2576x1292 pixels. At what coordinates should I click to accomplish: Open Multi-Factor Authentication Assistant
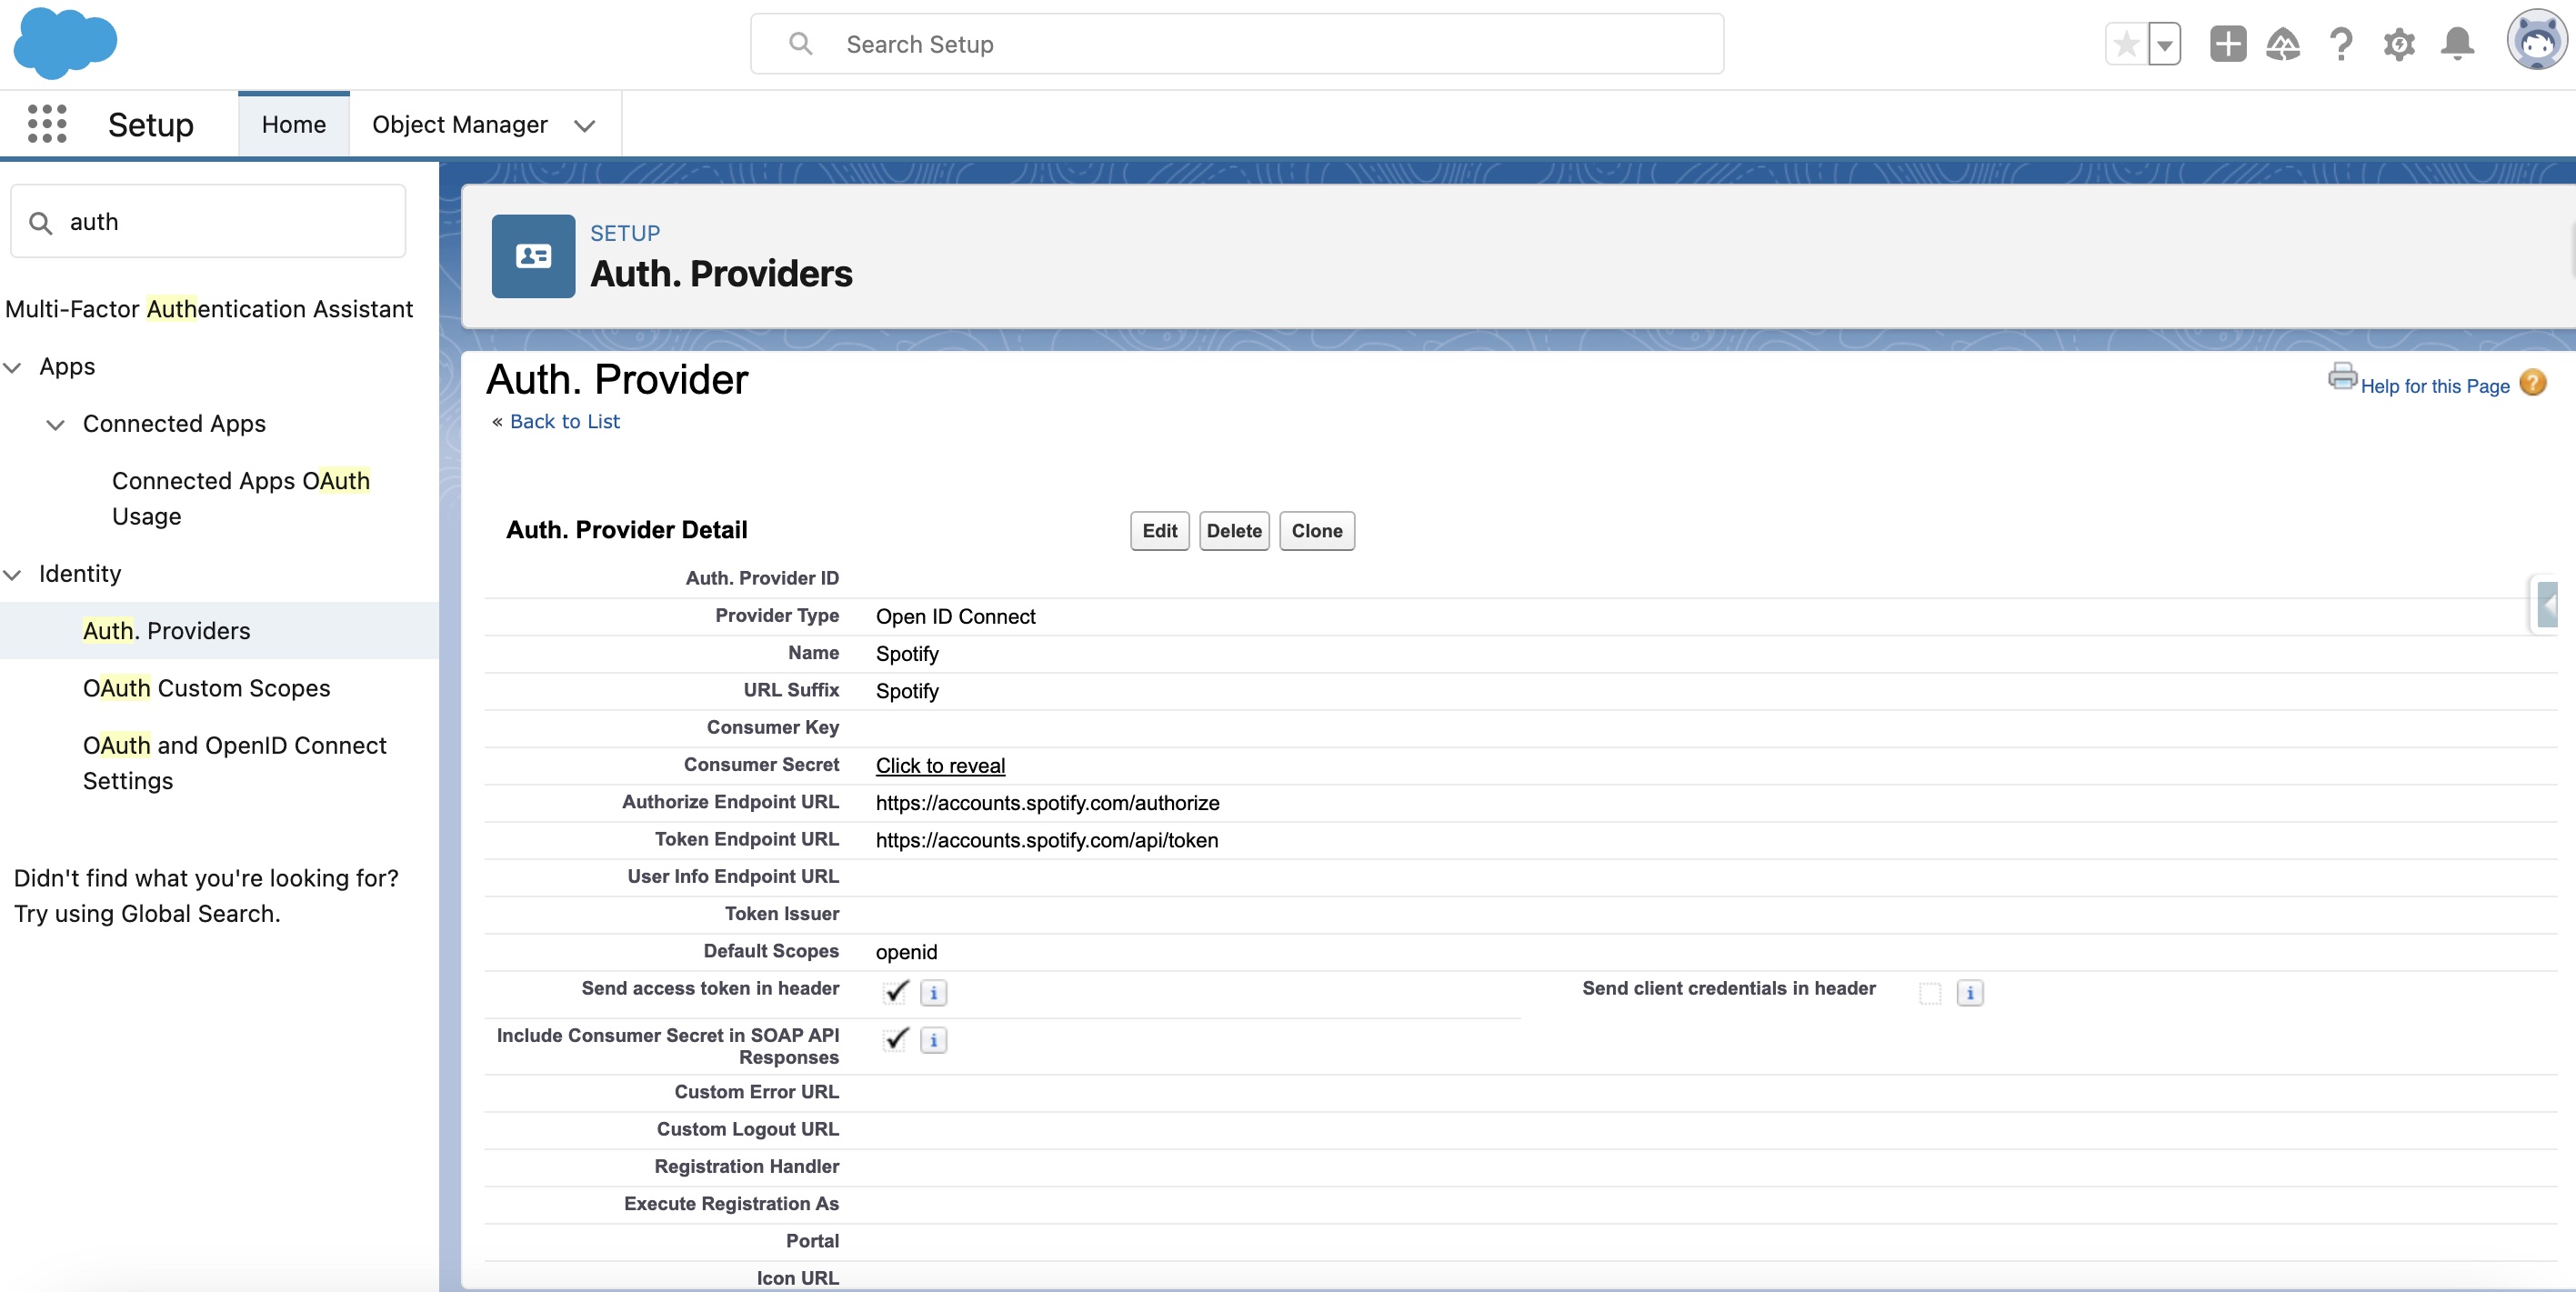click(x=209, y=309)
